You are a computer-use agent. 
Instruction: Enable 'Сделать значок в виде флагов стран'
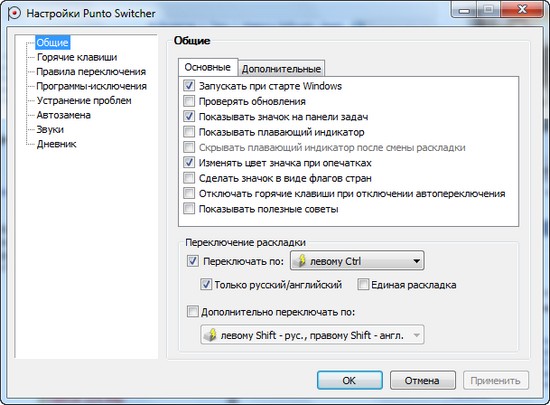point(189,178)
